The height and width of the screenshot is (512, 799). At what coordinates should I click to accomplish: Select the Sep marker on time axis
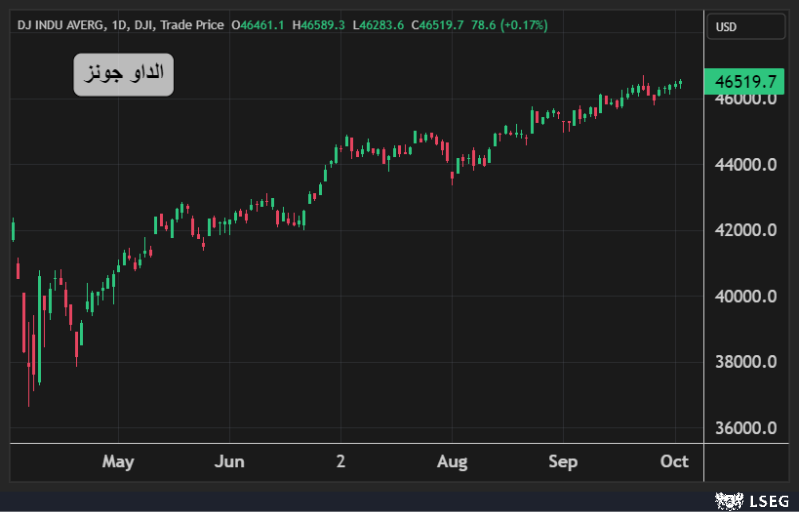coord(563,461)
